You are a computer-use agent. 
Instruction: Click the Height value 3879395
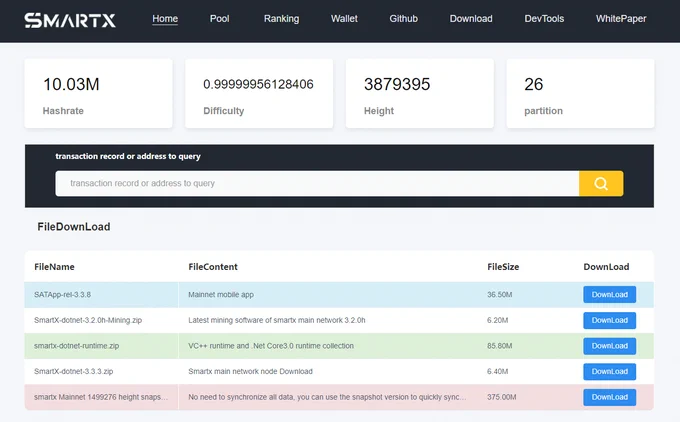point(397,84)
